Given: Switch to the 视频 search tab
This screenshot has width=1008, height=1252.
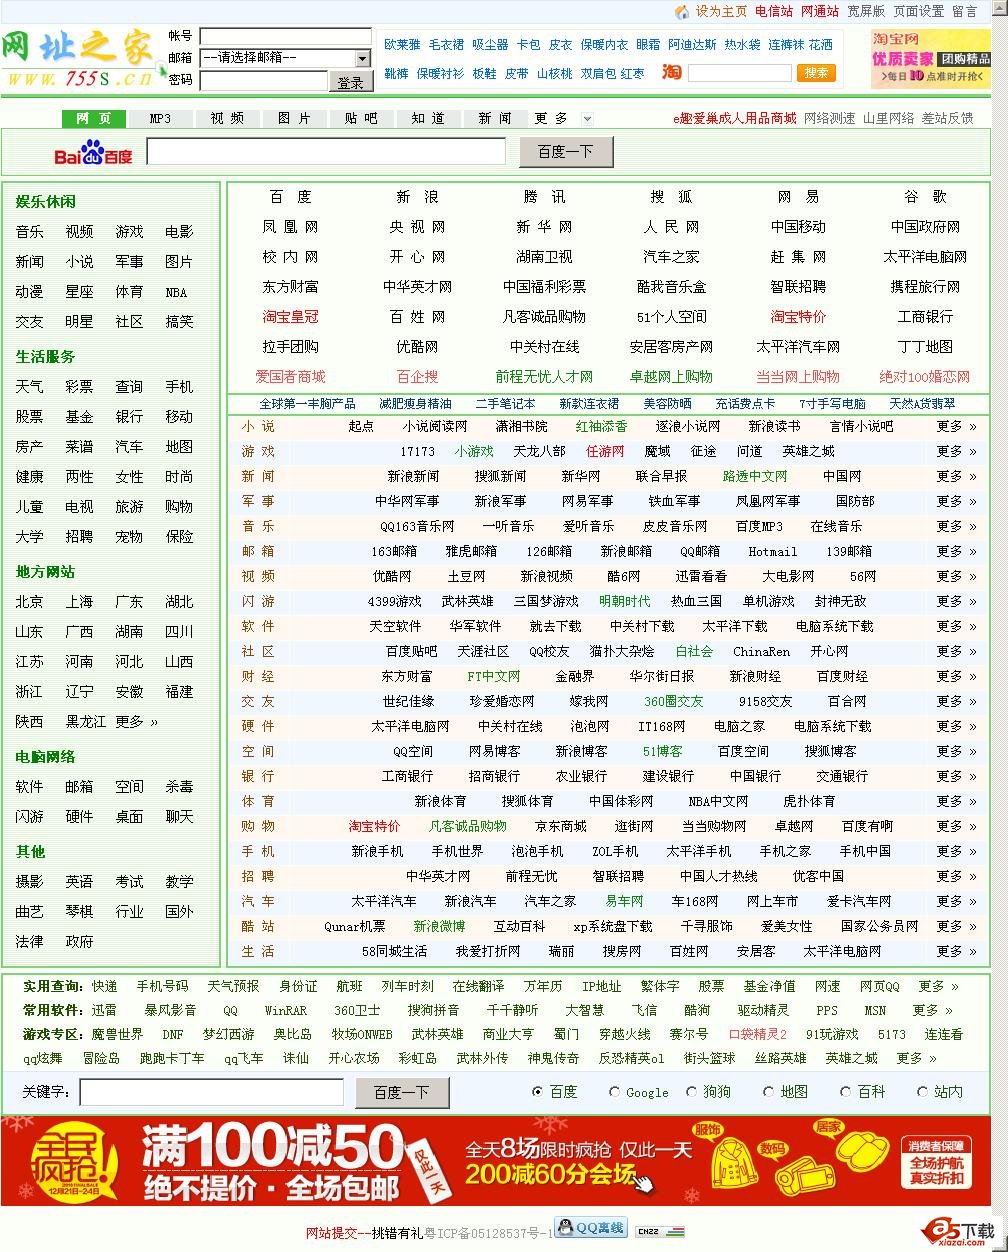Looking at the screenshot, I should [x=227, y=118].
